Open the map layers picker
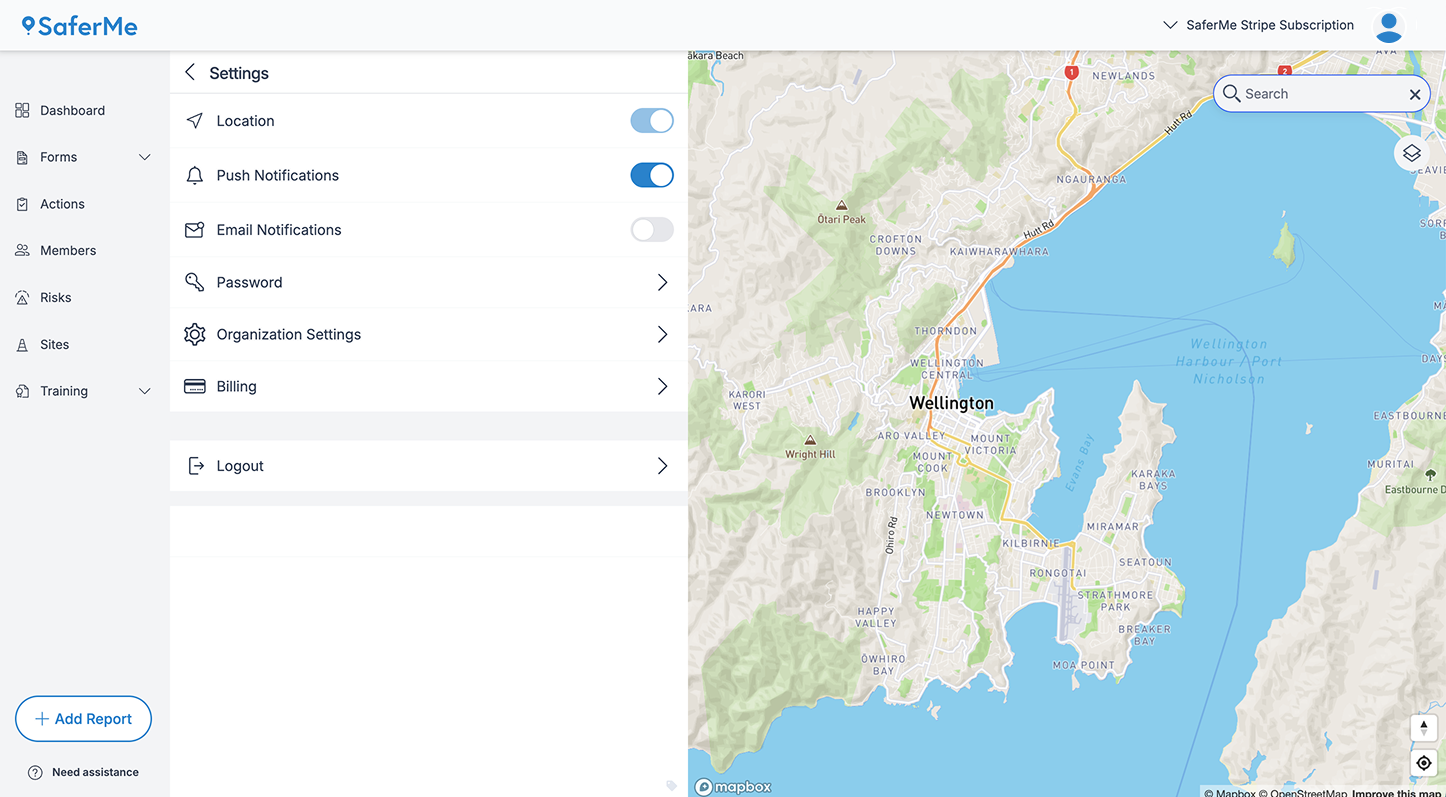1446x797 pixels. pos(1411,153)
